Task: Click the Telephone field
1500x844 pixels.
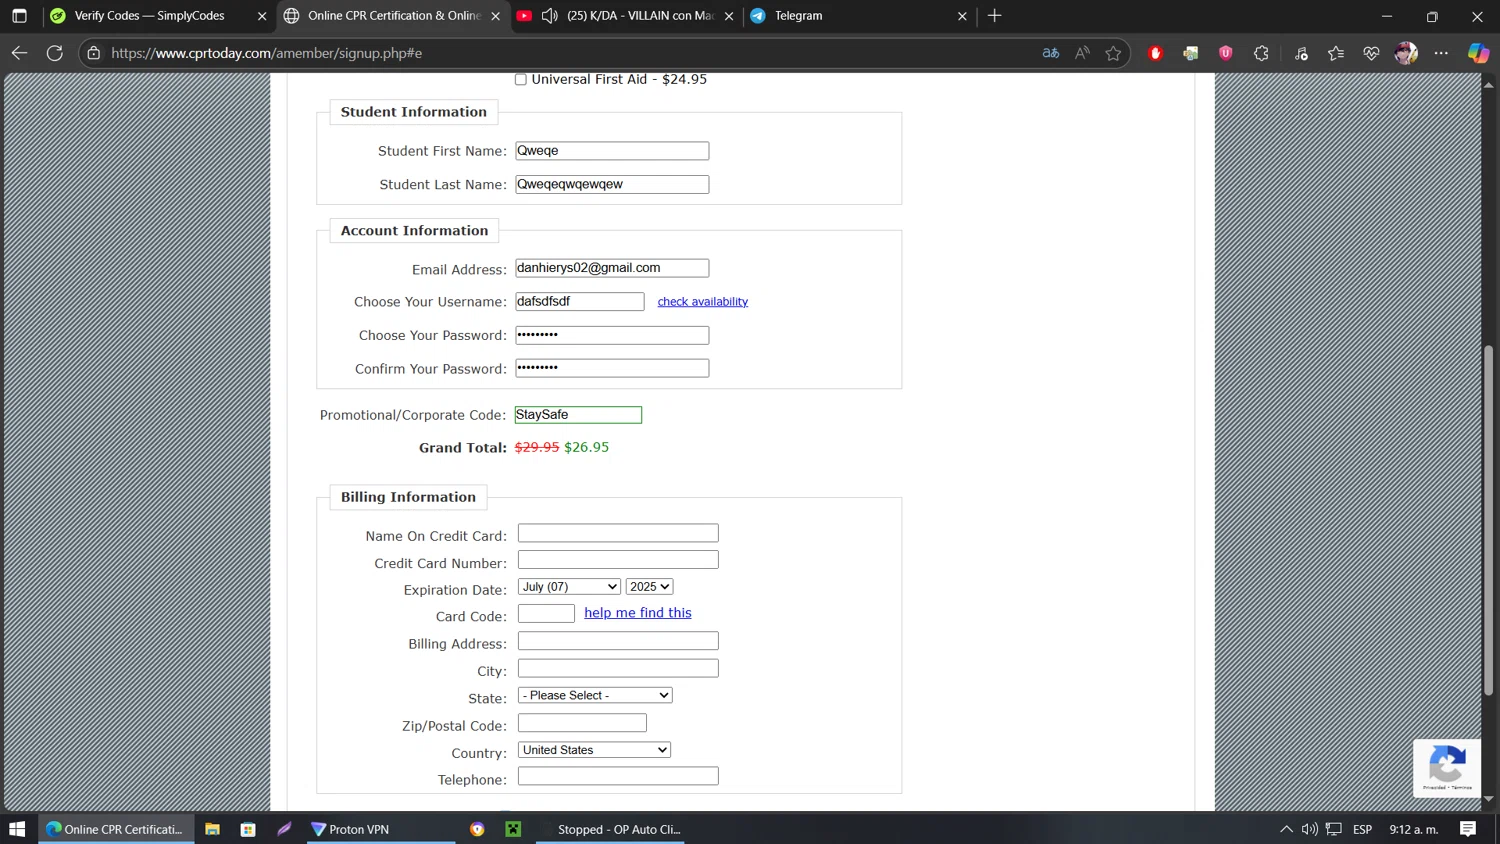Action: pyautogui.click(x=618, y=776)
